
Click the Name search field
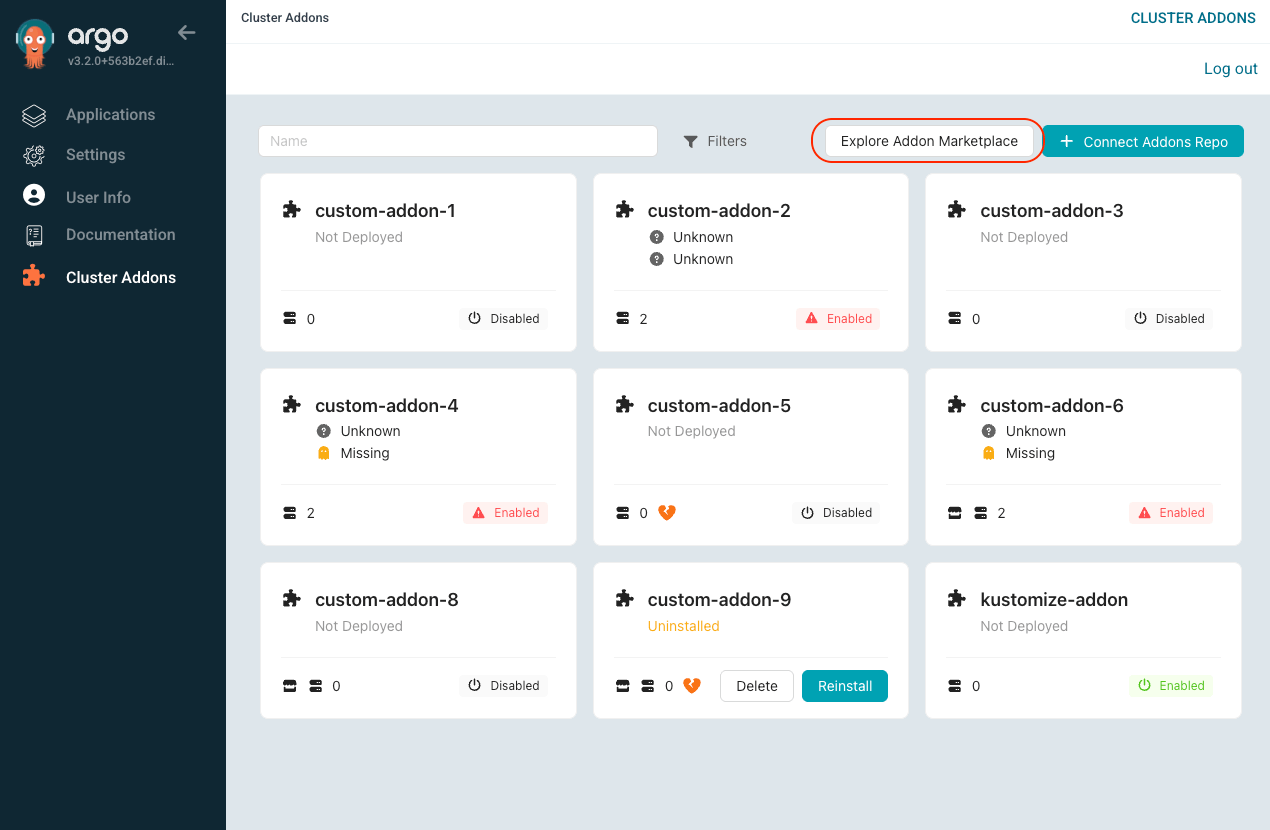(458, 141)
